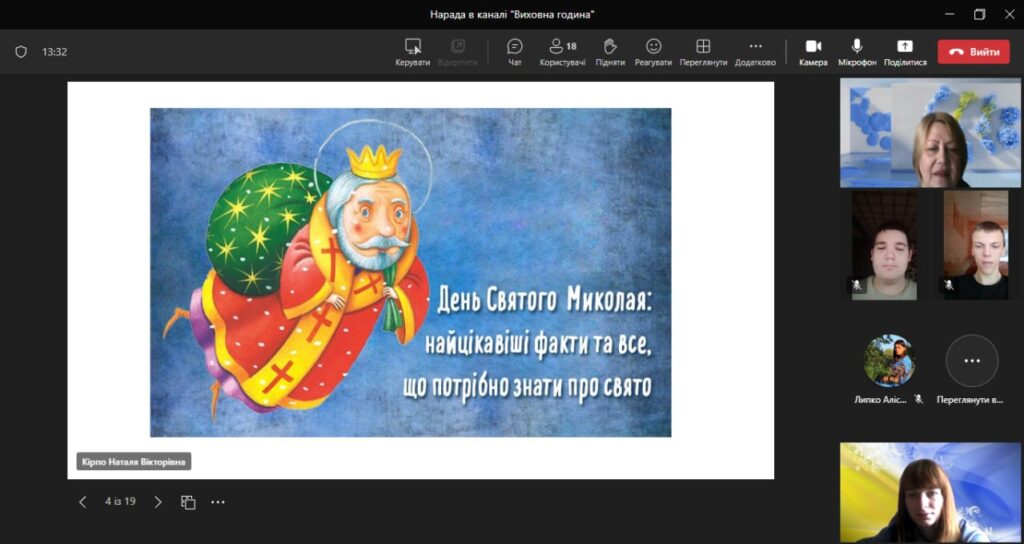This screenshot has height=544, width=1024.
Task: Leave the meeting with Вийти
Action: [x=973, y=52]
